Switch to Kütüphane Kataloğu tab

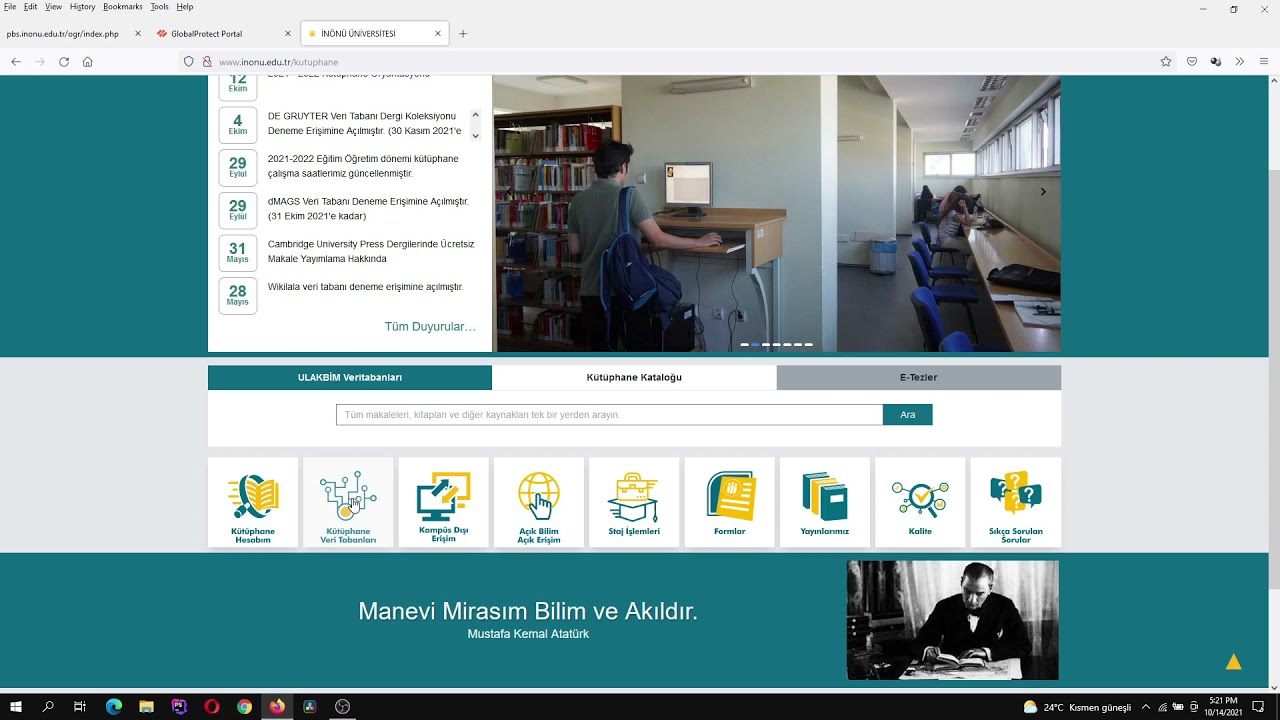(634, 378)
